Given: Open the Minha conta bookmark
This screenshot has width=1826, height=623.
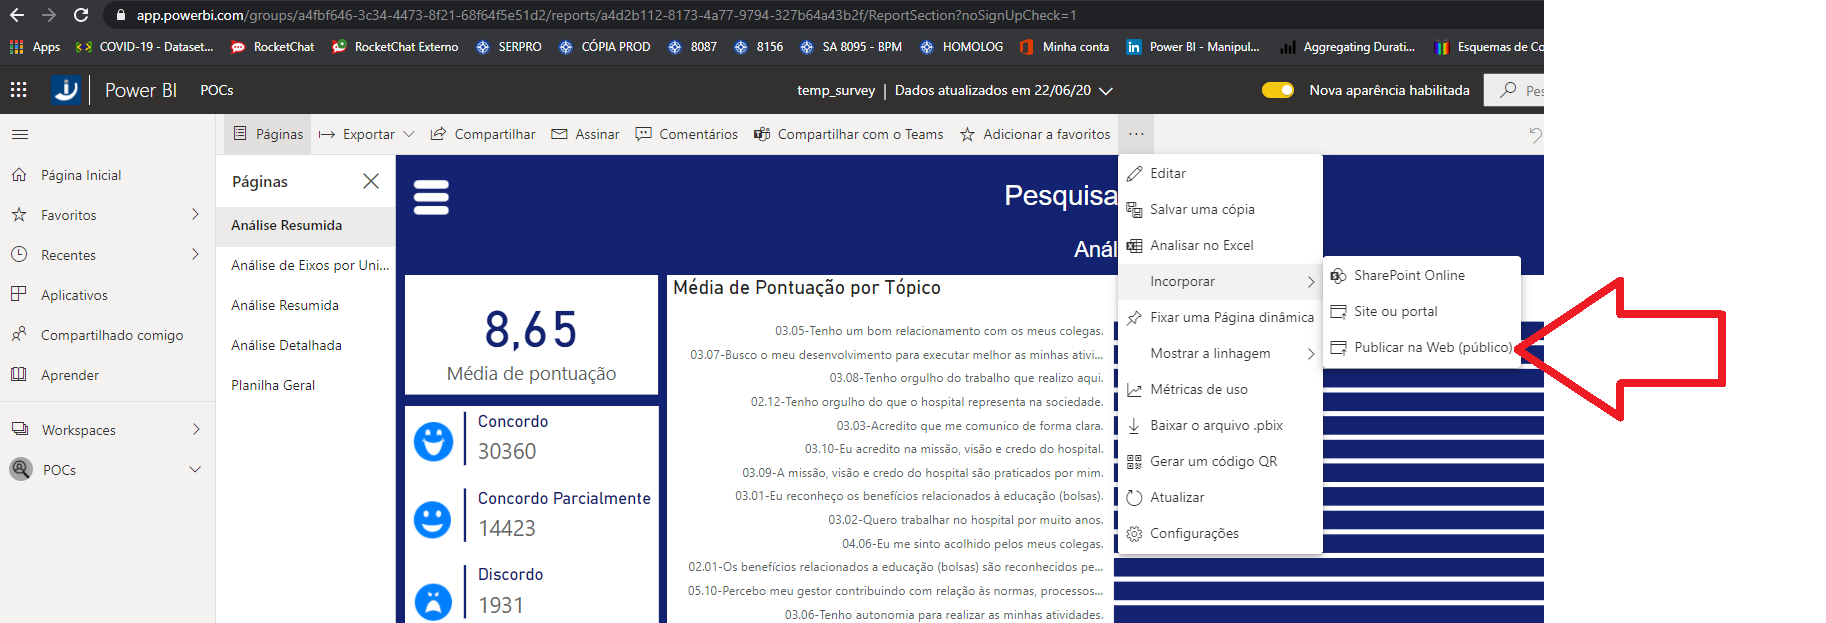Looking at the screenshot, I should point(1064,47).
